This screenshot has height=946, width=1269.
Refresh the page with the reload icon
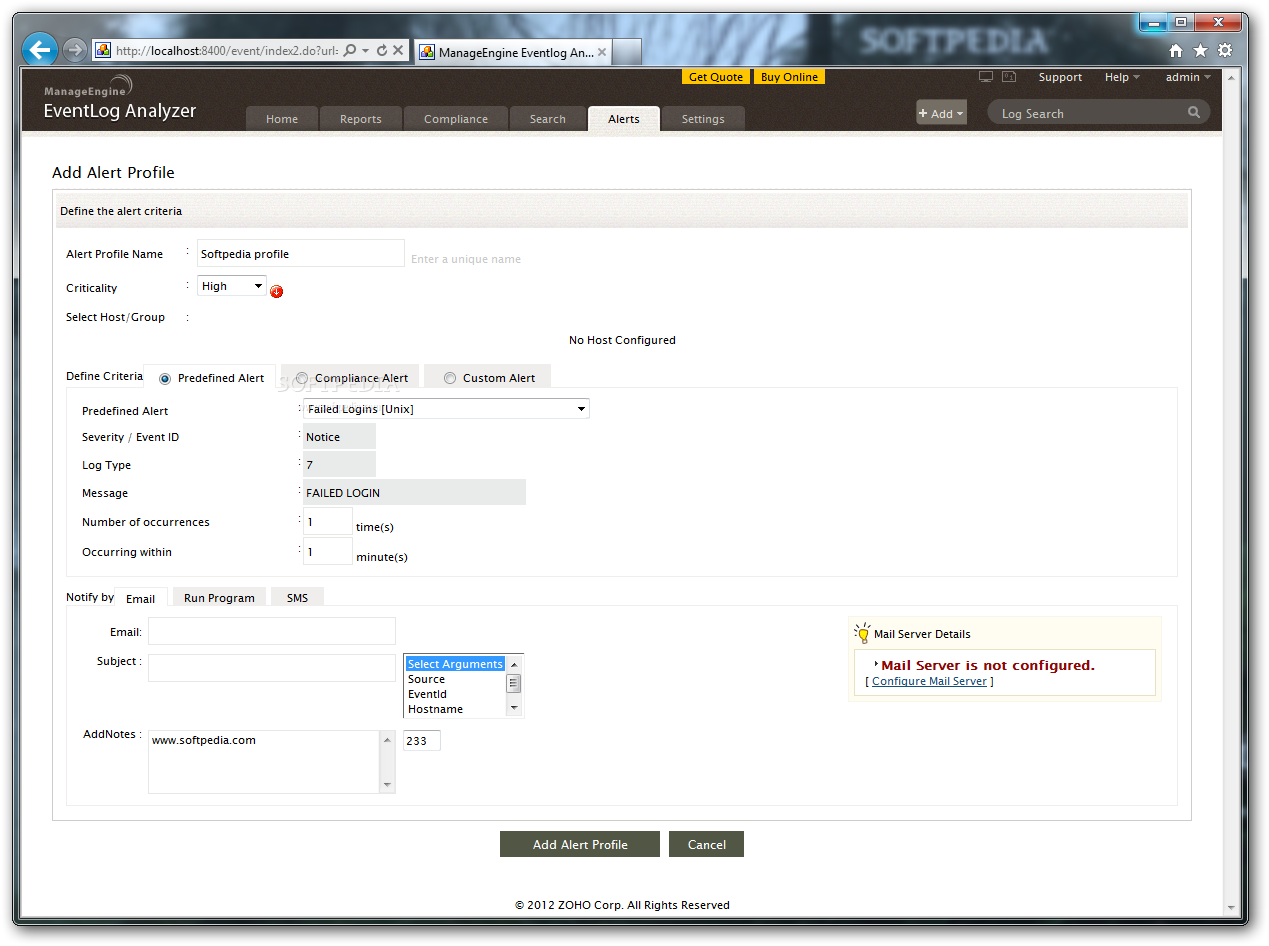[381, 50]
